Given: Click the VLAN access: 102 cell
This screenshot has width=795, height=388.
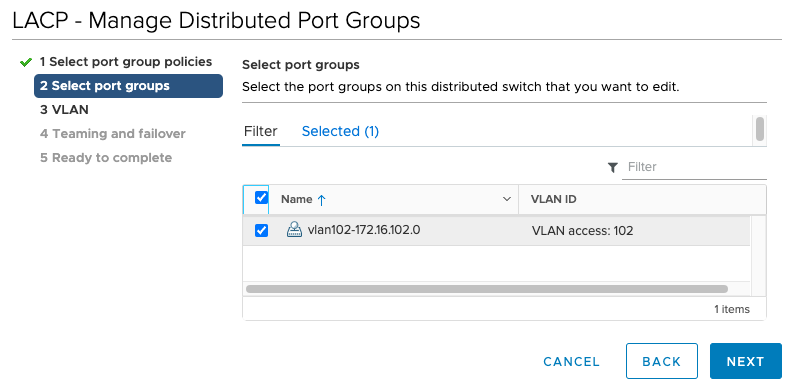Looking at the screenshot, I should tap(583, 231).
